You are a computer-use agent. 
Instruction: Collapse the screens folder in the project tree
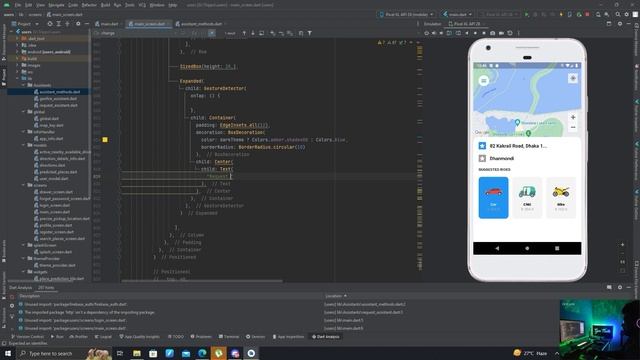pos(24,185)
